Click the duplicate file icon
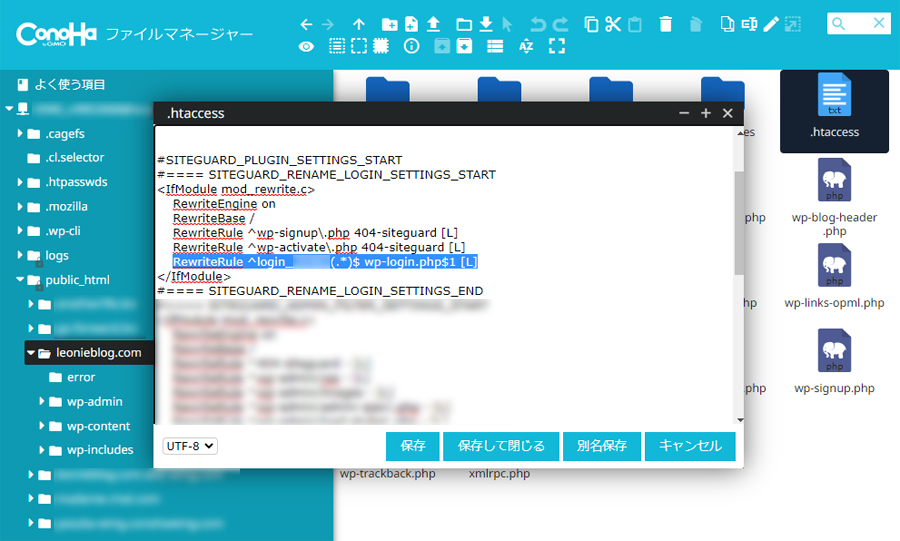Viewport: 900px width, 541px height. coord(727,24)
